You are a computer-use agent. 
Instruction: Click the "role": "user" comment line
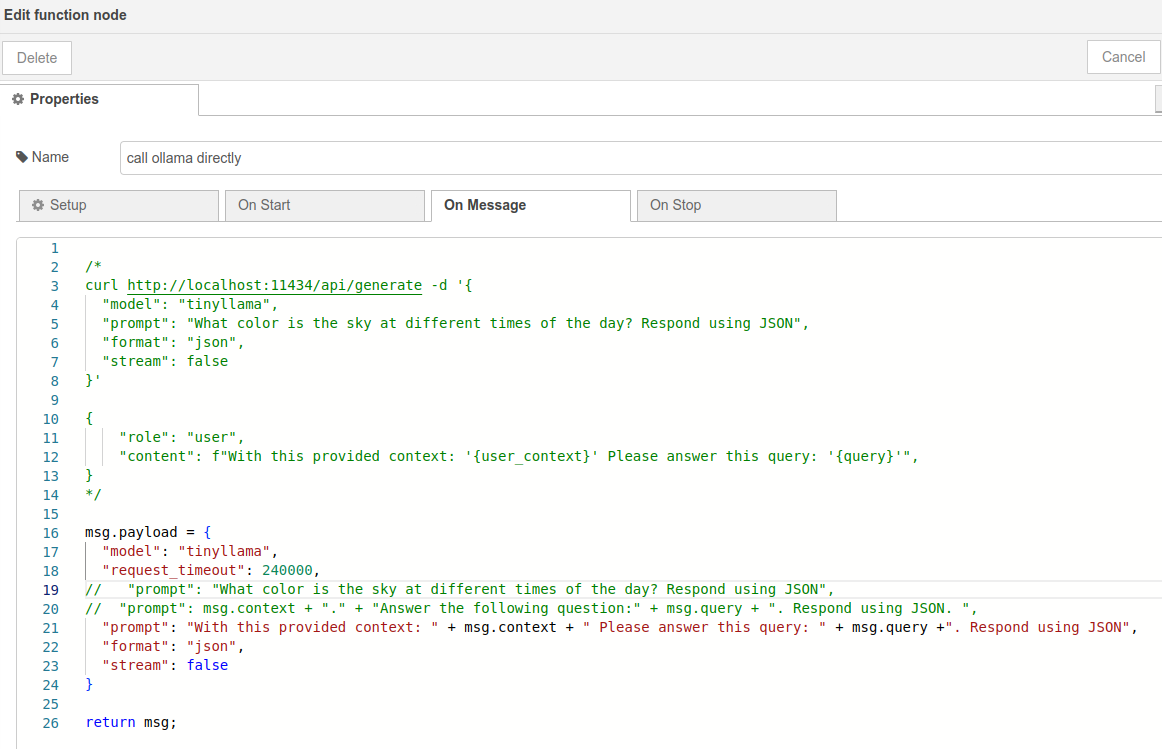tap(182, 437)
